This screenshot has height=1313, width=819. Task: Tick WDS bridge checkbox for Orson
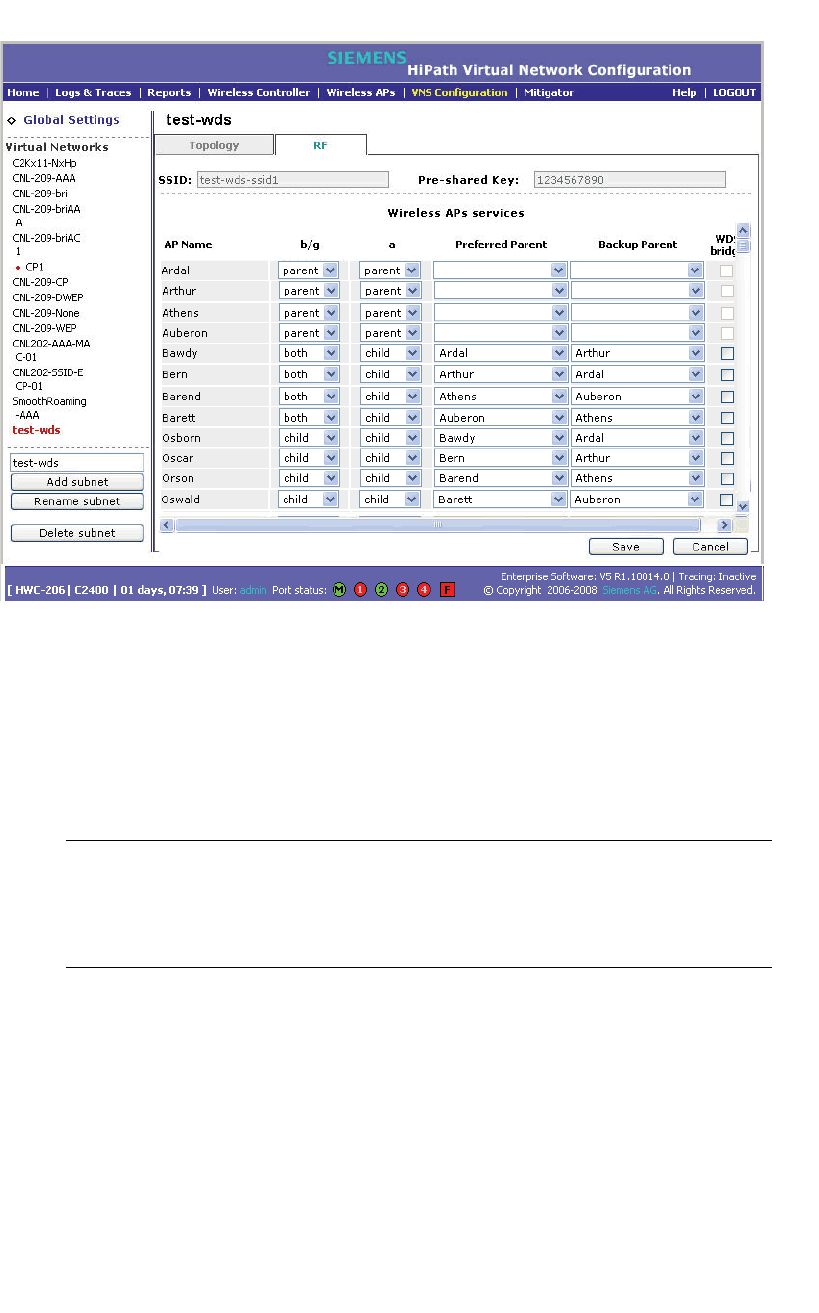click(x=727, y=478)
